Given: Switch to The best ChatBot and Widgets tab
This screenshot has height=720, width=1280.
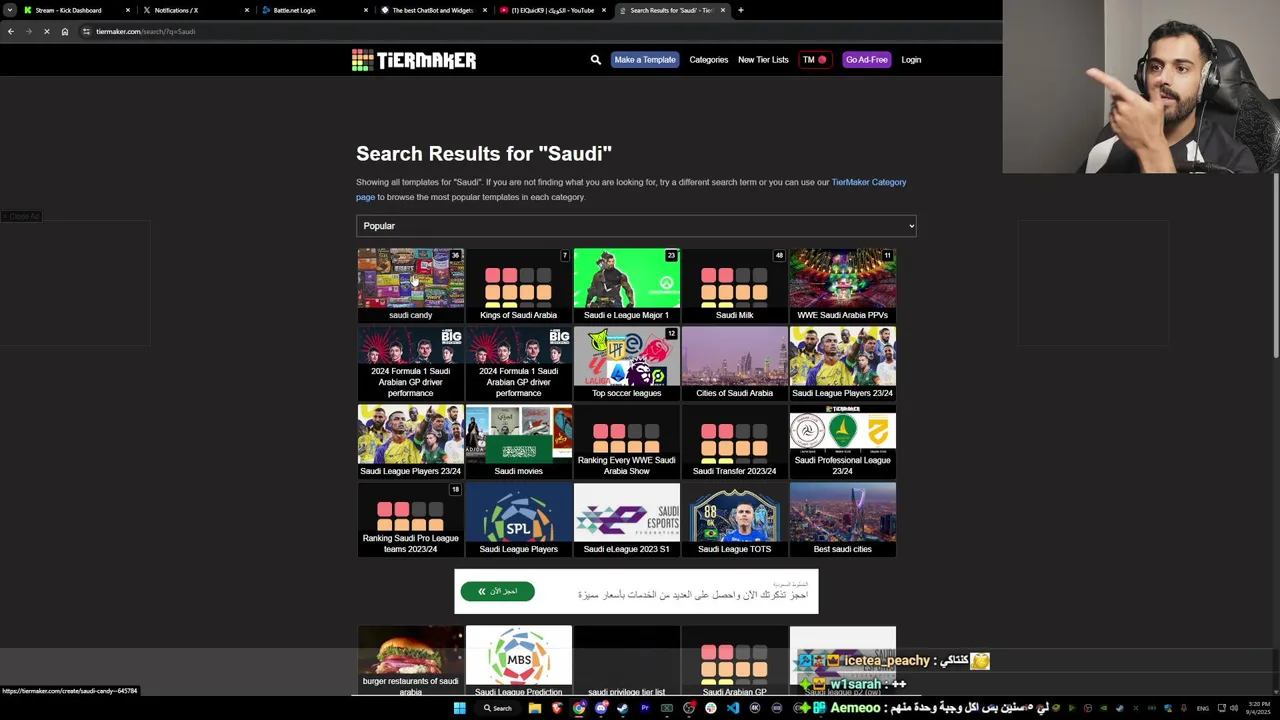Looking at the screenshot, I should point(432,10).
